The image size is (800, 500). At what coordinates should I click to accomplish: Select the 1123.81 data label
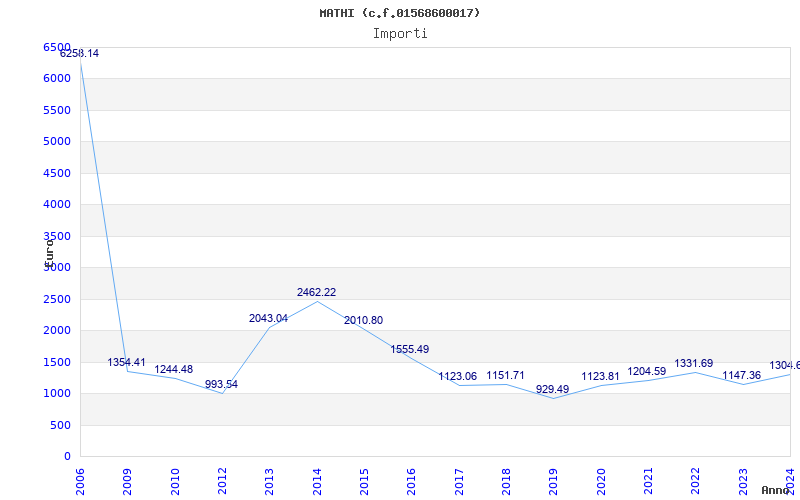[x=601, y=377]
